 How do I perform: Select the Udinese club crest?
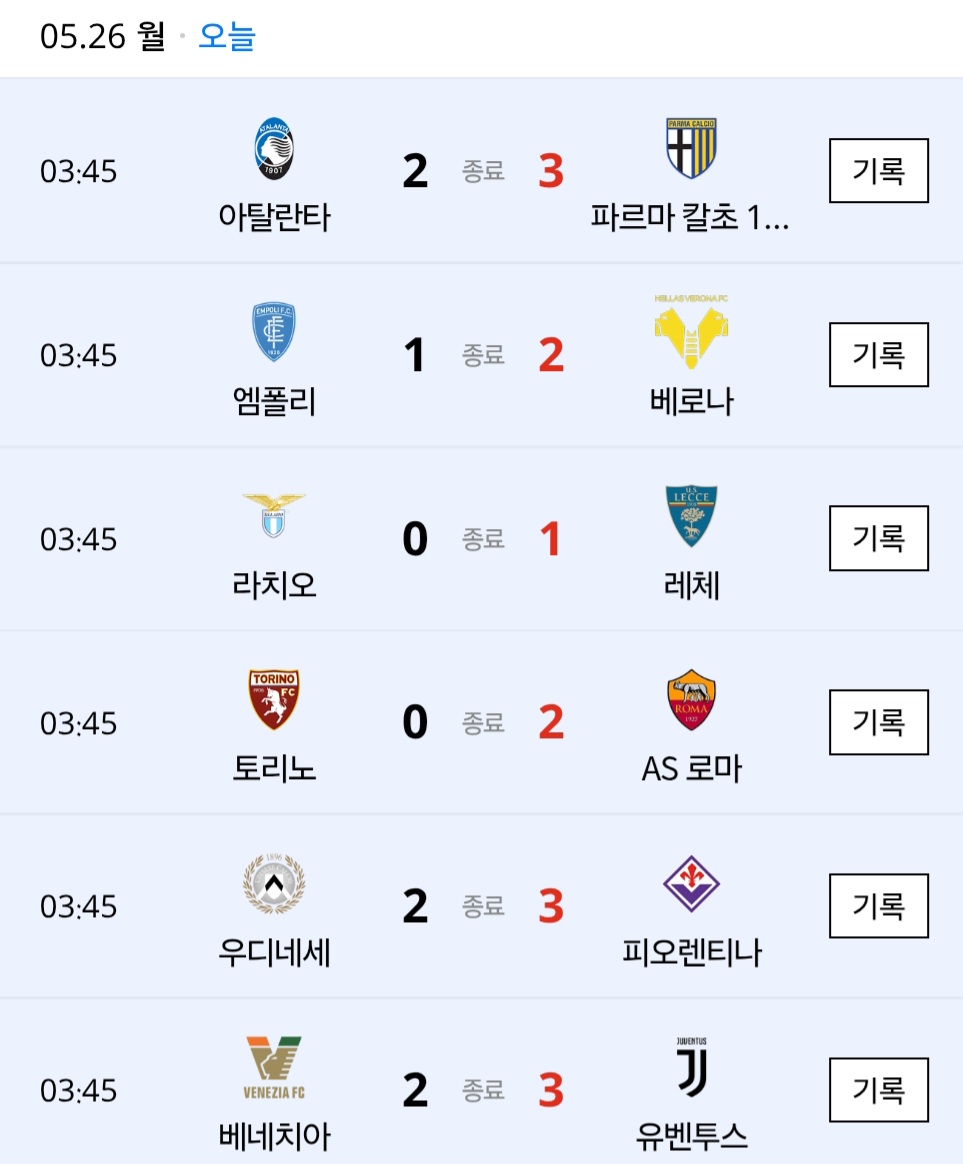click(x=274, y=883)
